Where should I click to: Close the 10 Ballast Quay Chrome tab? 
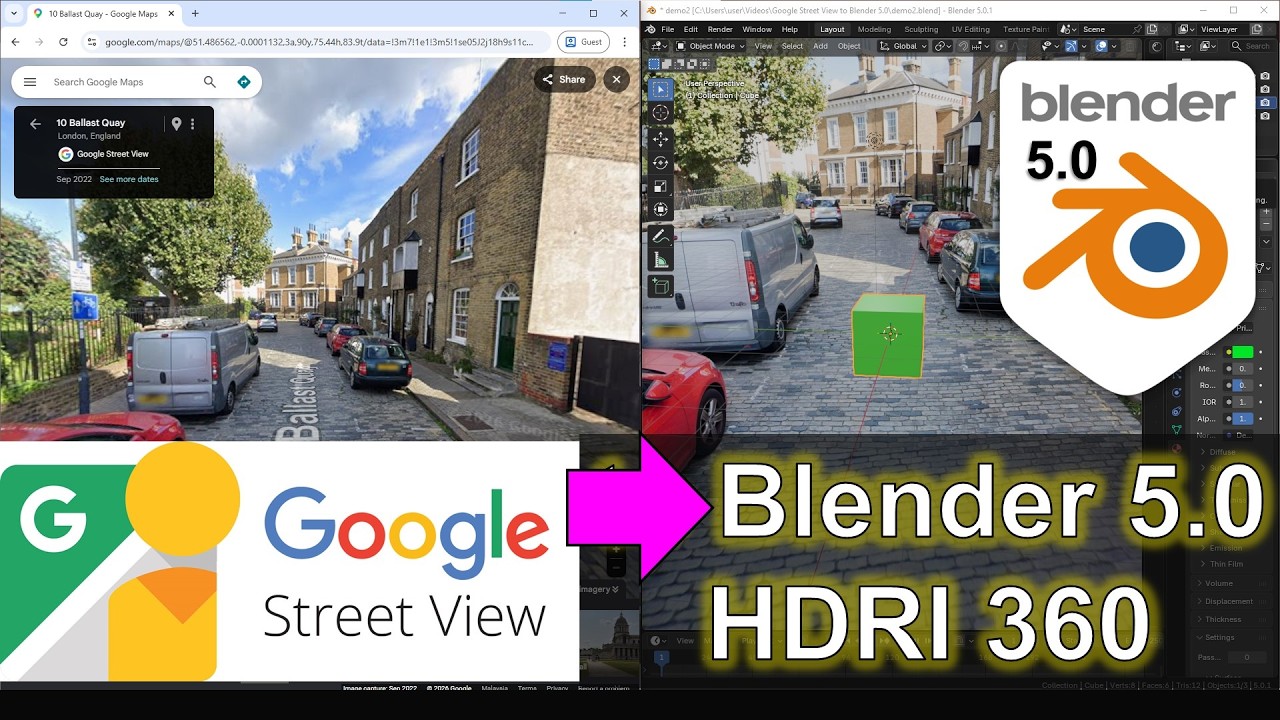click(x=172, y=13)
